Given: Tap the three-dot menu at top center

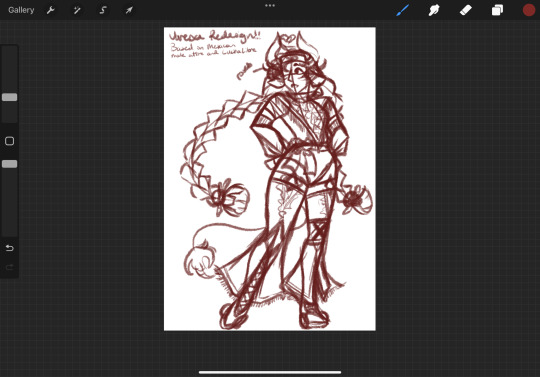Looking at the screenshot, I should coord(270,6).
